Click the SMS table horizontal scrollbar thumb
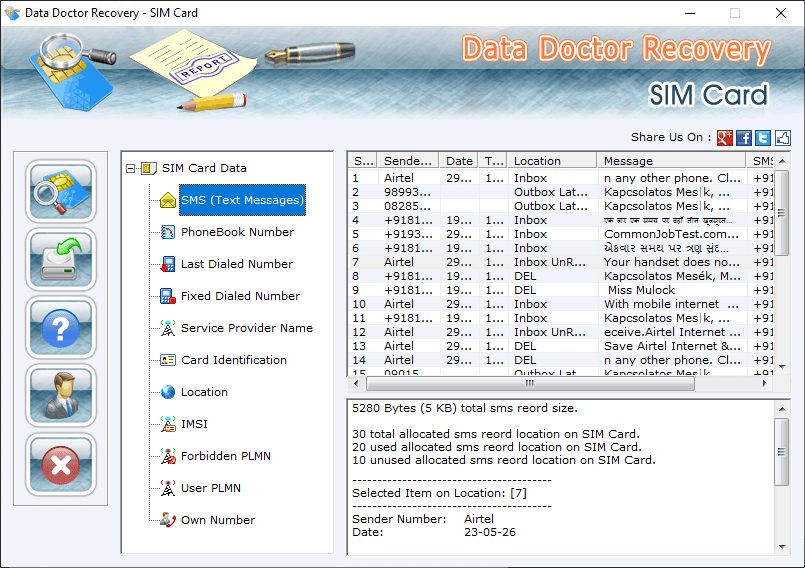Viewport: 805px width, 568px height. click(x=530, y=383)
